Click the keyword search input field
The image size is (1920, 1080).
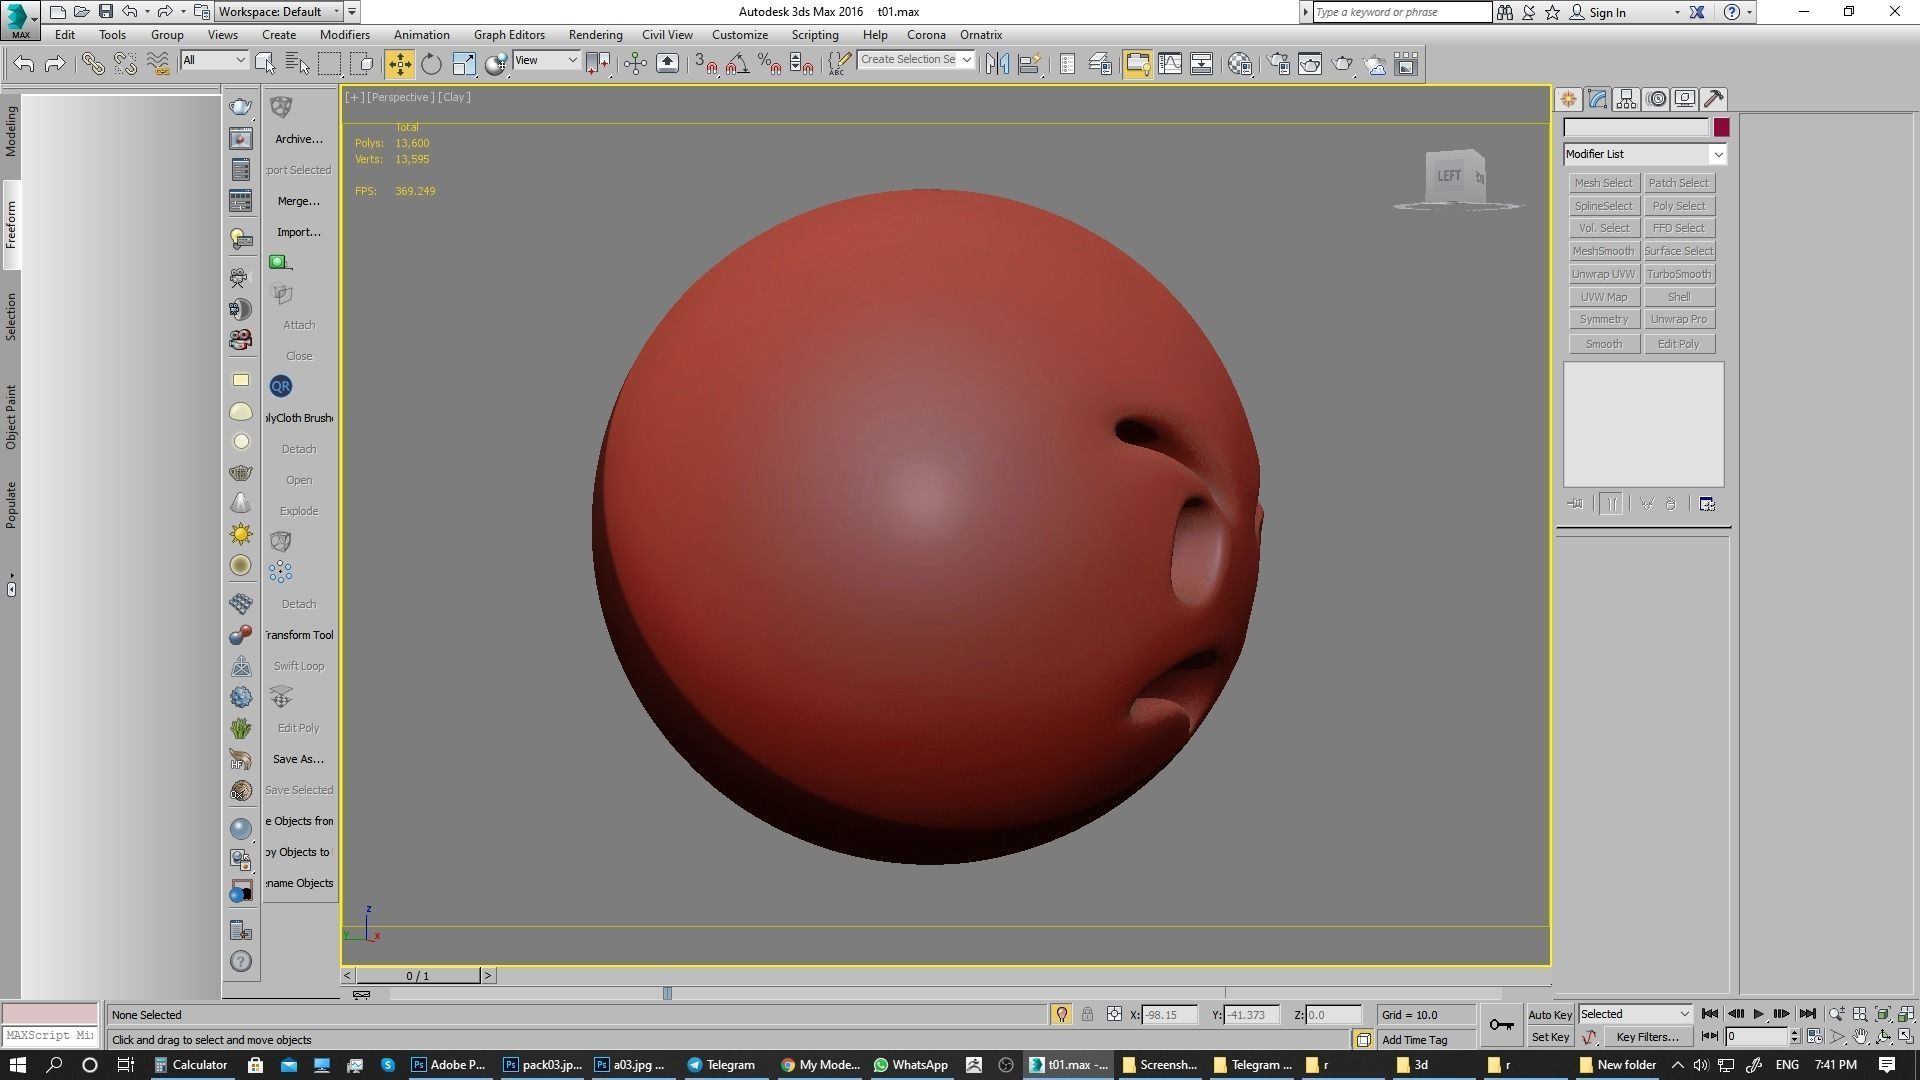(1401, 12)
